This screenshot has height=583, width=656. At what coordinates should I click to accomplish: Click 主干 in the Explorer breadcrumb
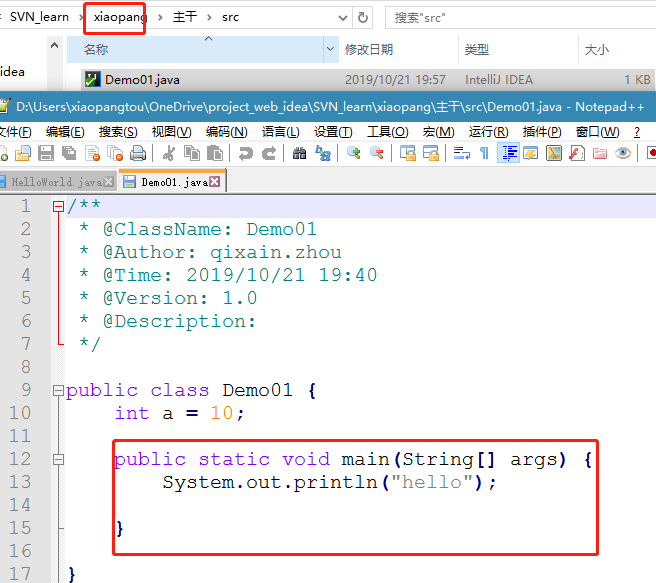point(184,17)
